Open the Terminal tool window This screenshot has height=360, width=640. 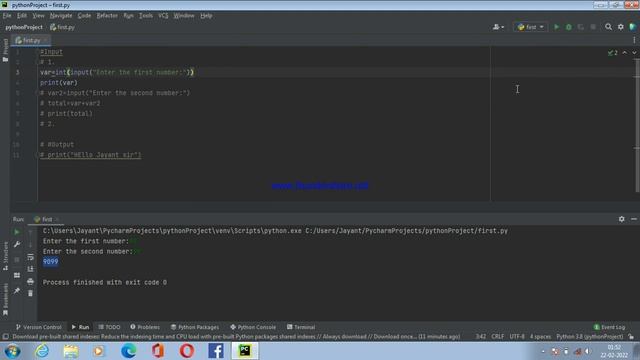(301, 327)
